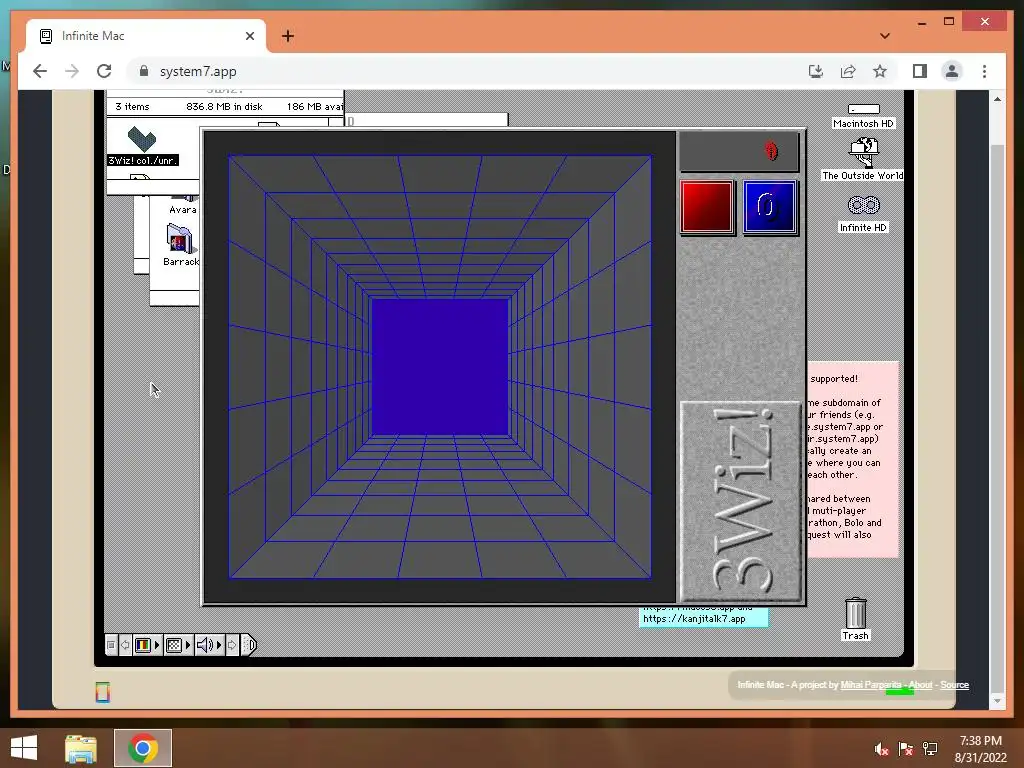
Task: Click the blue player score panel in 3Wiz!
Action: [x=769, y=207]
